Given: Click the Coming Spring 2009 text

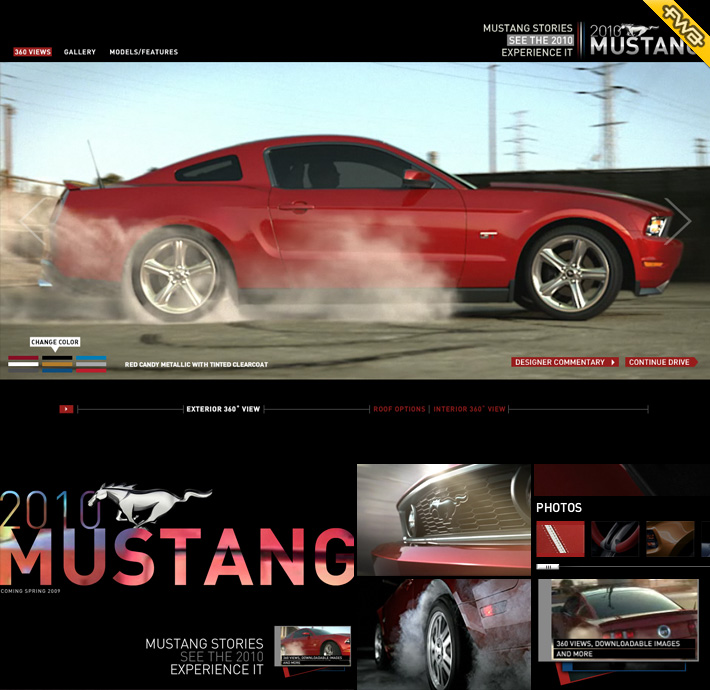Looking at the screenshot, I should pos(30,591).
